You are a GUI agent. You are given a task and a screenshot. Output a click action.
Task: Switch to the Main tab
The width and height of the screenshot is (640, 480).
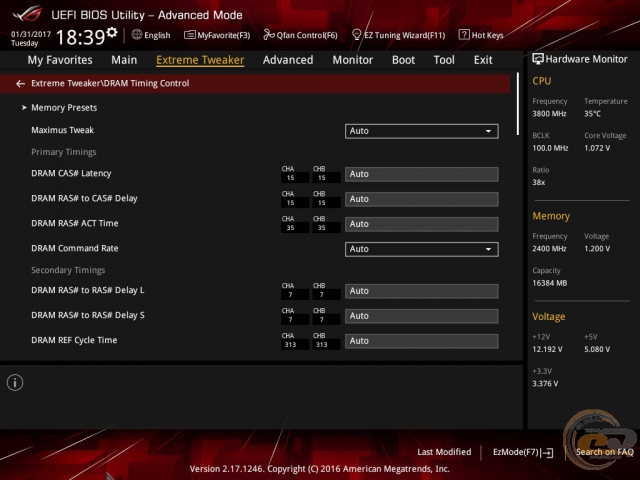[x=124, y=60]
